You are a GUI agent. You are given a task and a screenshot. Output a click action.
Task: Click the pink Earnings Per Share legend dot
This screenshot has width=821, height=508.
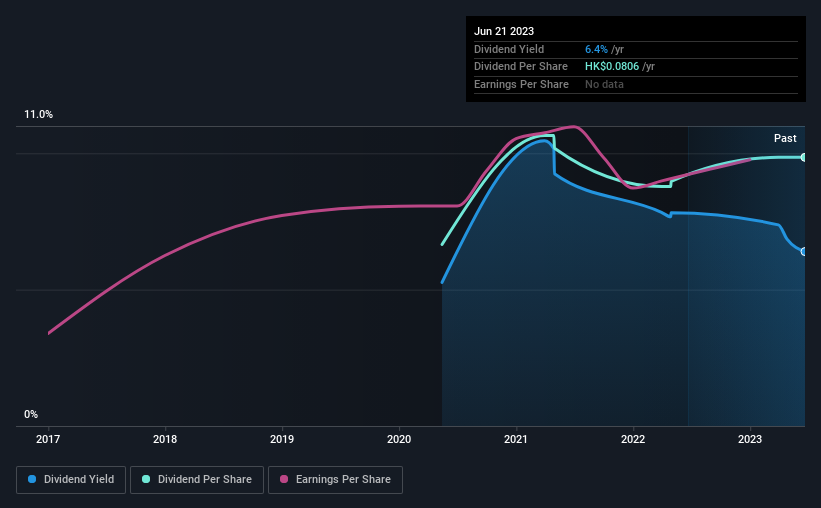pos(284,479)
